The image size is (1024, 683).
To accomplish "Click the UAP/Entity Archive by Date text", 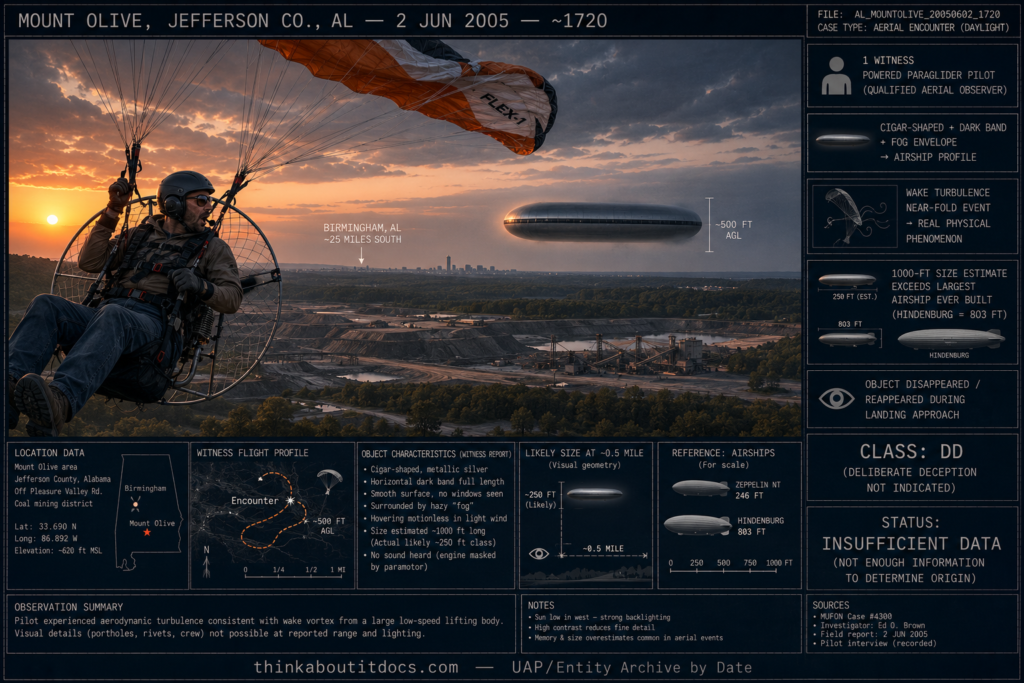I will click(632, 667).
